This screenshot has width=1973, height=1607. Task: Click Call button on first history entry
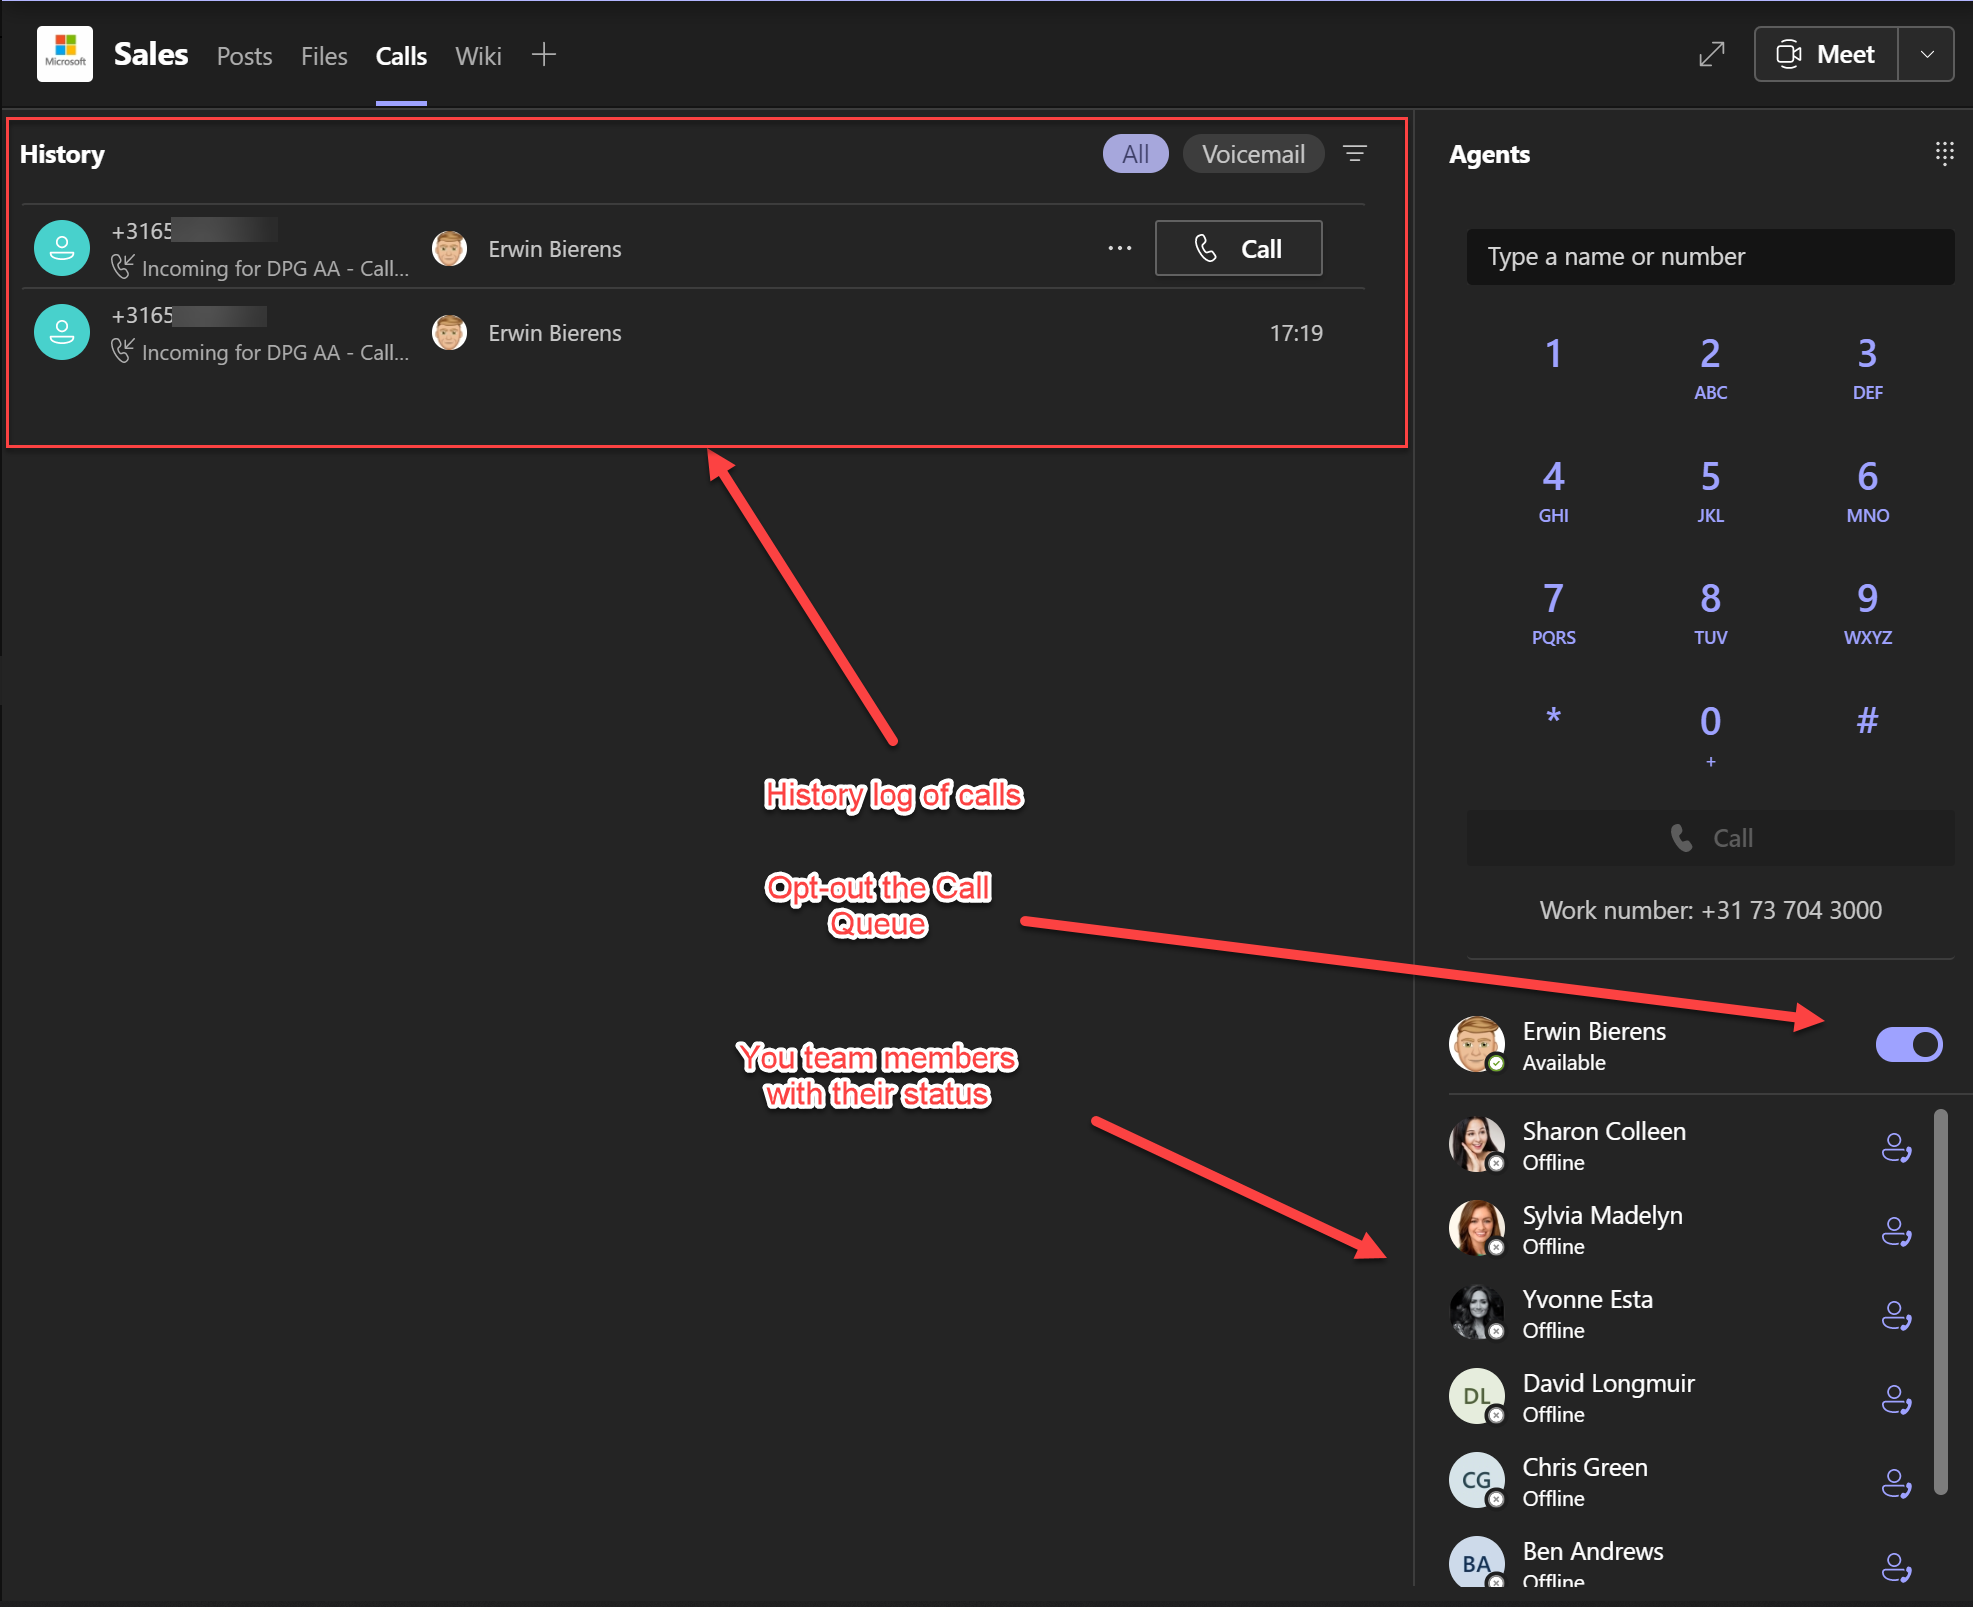tap(1238, 248)
